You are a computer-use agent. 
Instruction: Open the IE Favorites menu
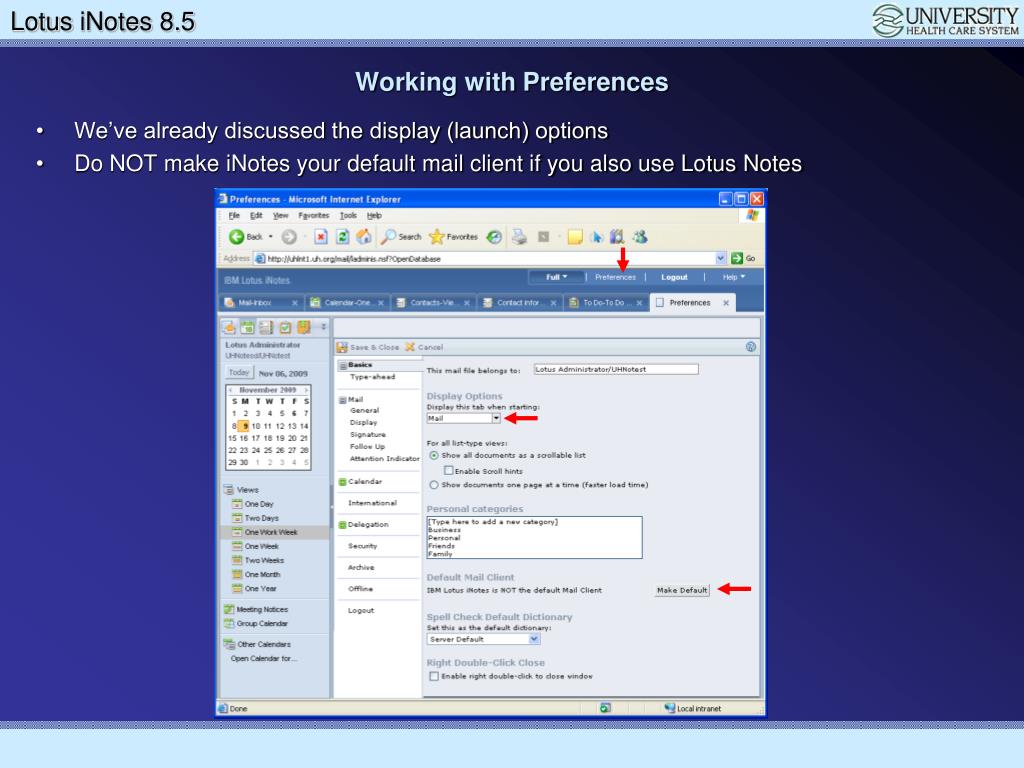[x=313, y=216]
